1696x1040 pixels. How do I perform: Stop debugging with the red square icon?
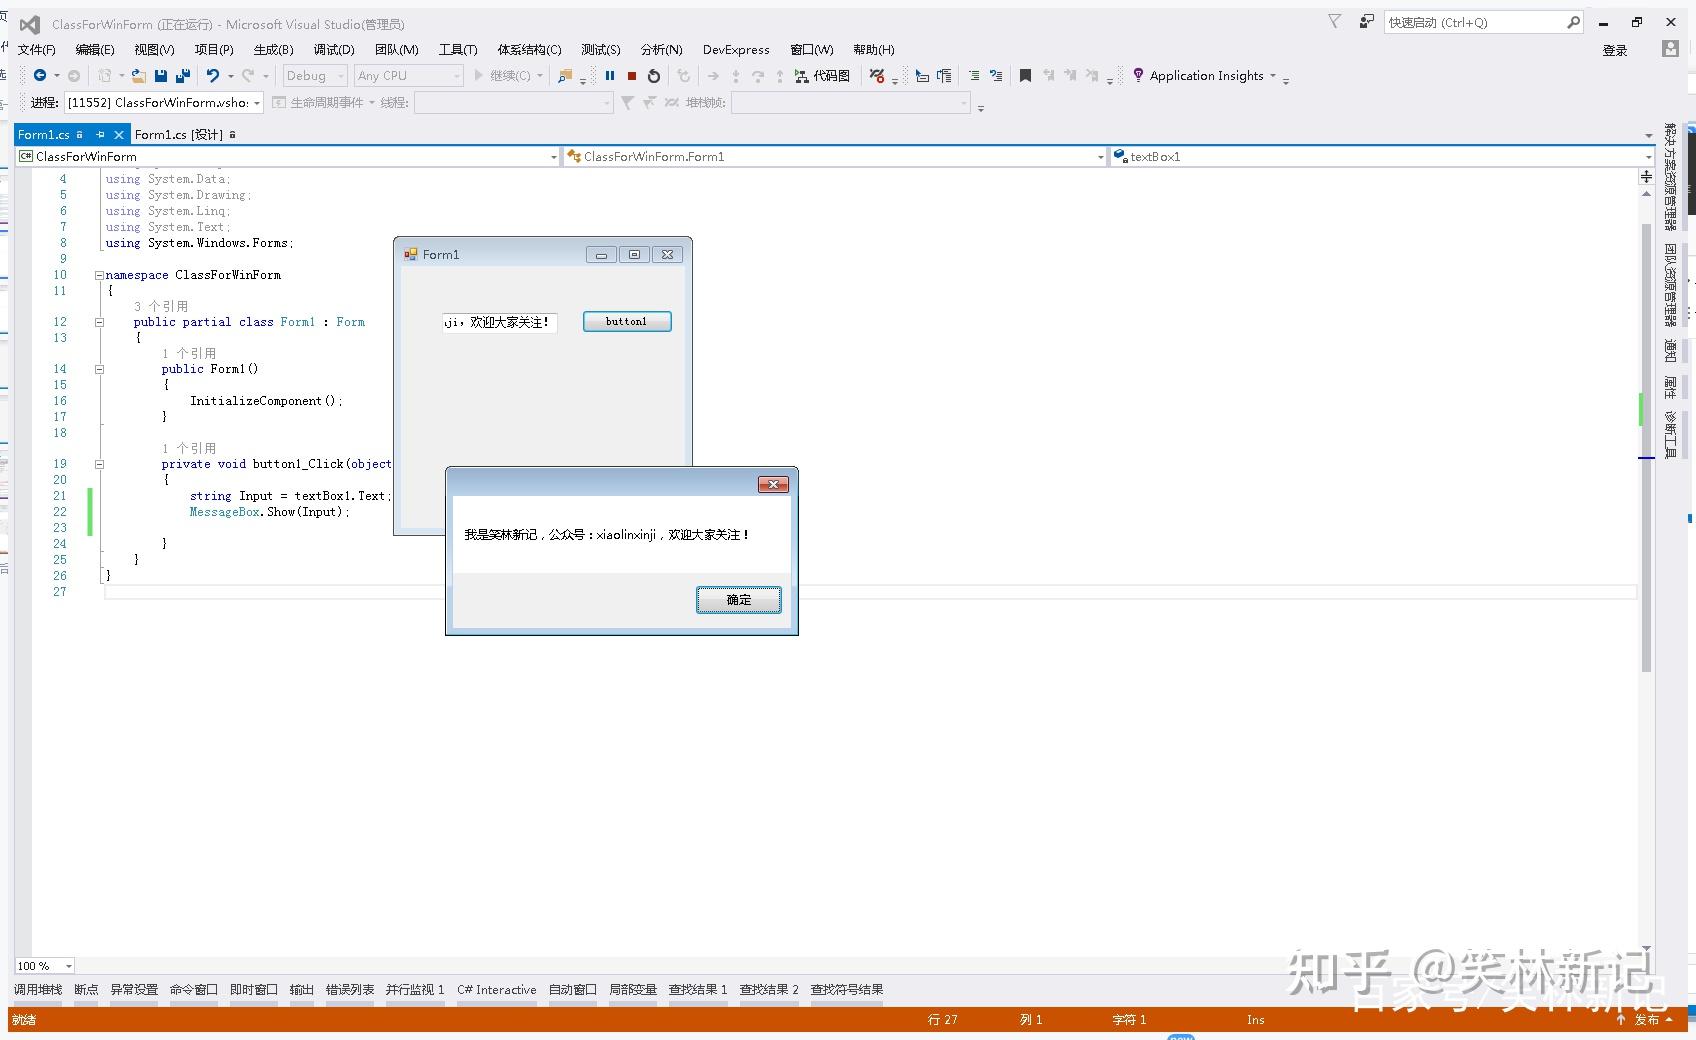coord(632,76)
